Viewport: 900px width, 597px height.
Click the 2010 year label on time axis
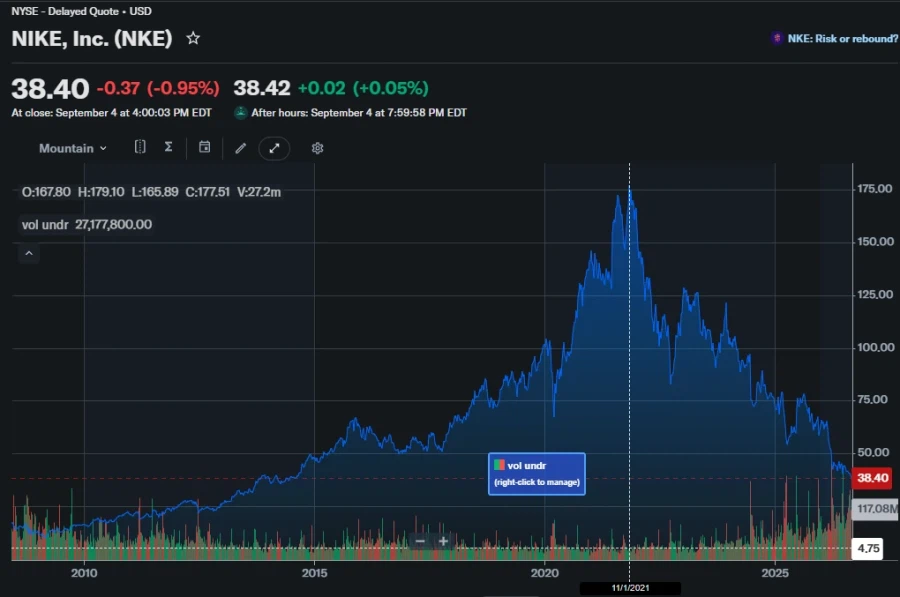click(84, 573)
